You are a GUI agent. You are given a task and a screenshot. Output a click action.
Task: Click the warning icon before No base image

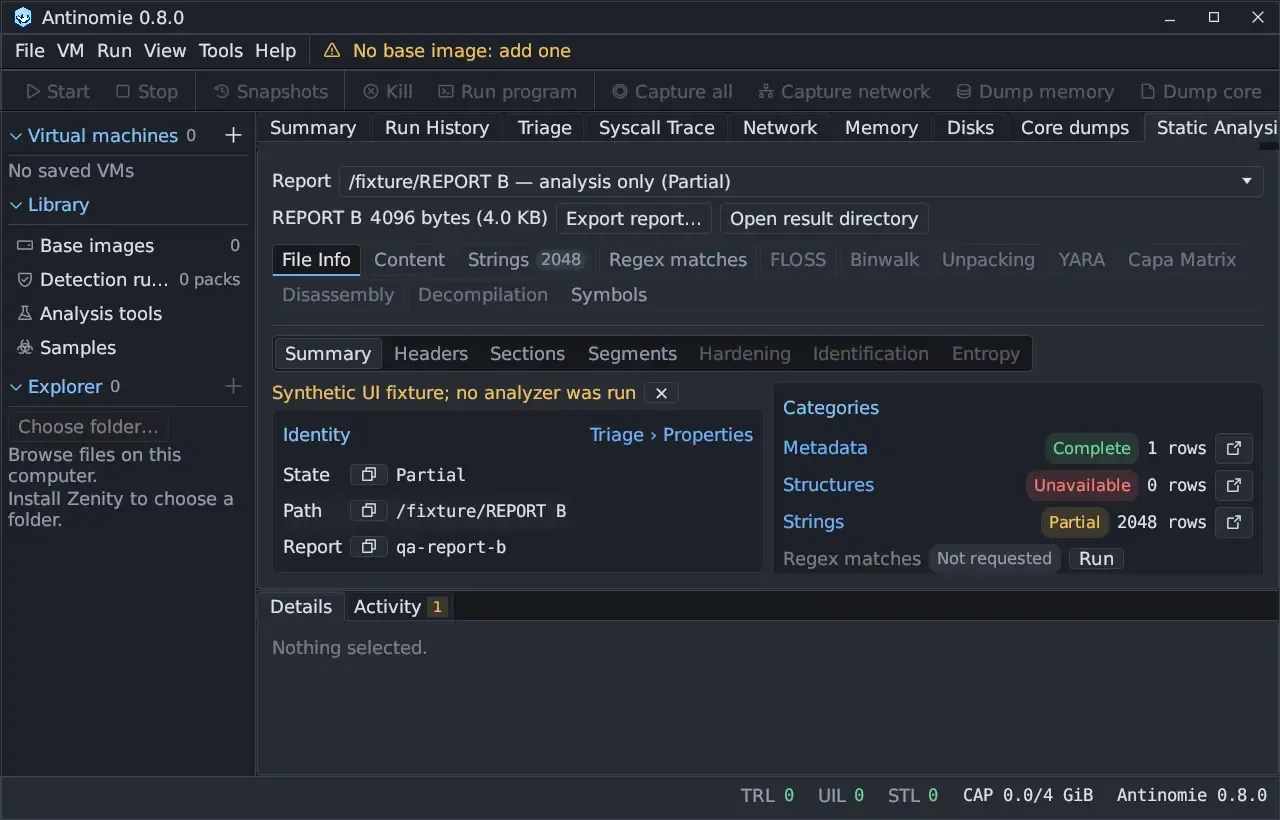(x=332, y=51)
